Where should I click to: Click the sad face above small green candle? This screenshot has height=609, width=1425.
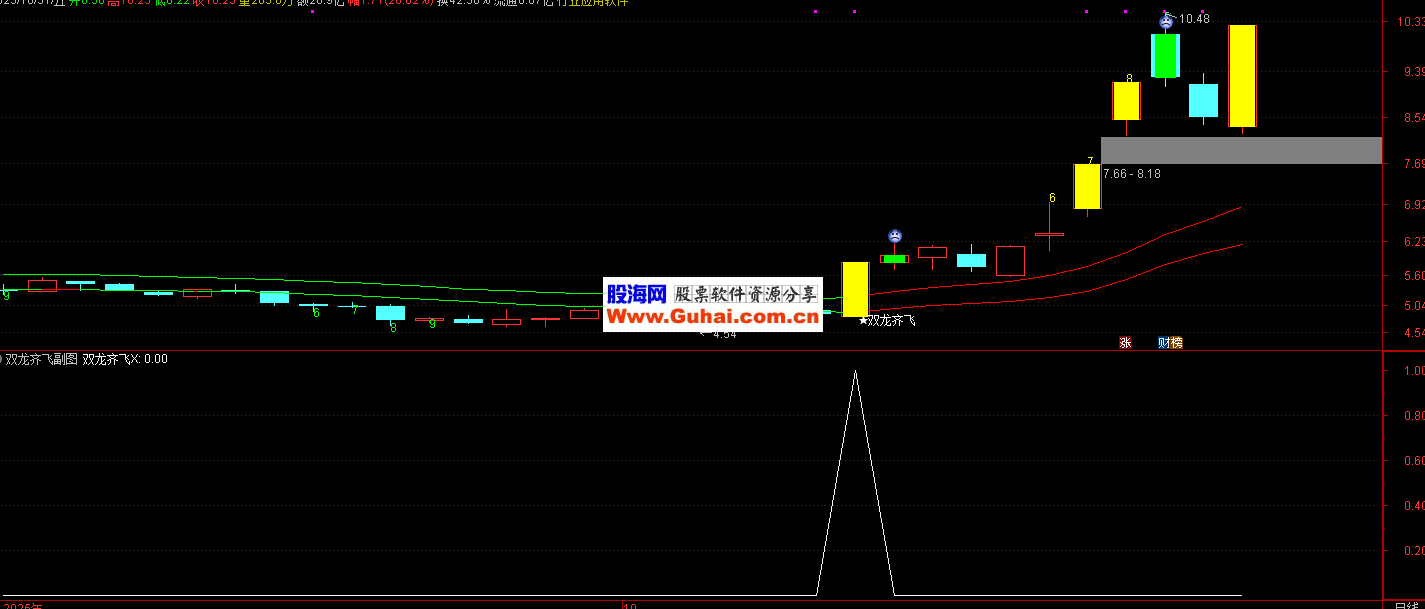tap(894, 236)
